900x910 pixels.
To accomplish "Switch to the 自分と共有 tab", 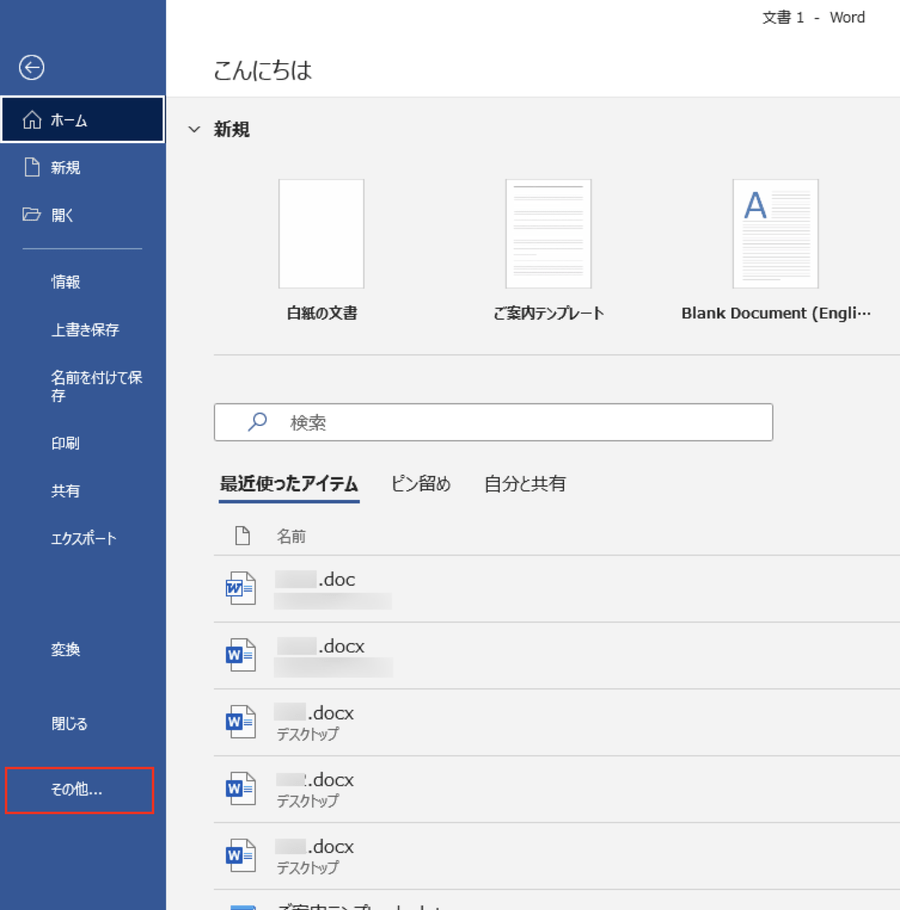I will point(525,484).
